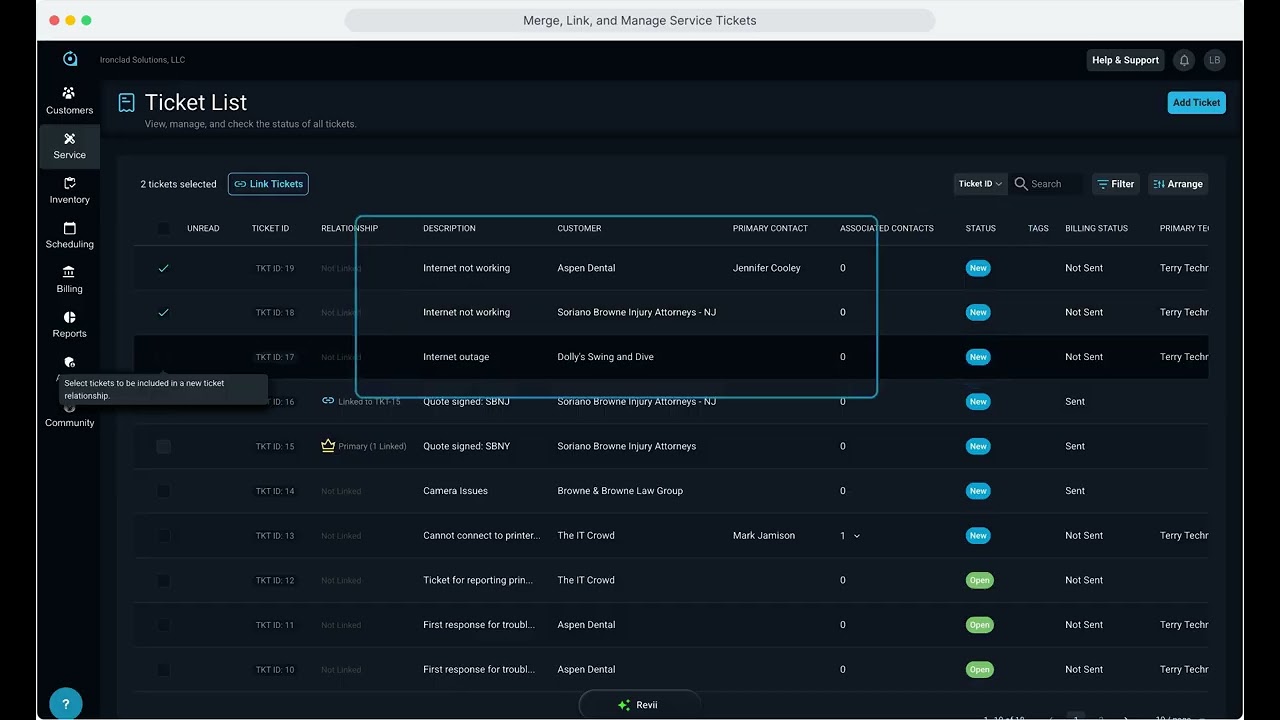The width and height of the screenshot is (1280, 720).
Task: Open the Scheduling calendar in sidebar
Action: (x=69, y=235)
